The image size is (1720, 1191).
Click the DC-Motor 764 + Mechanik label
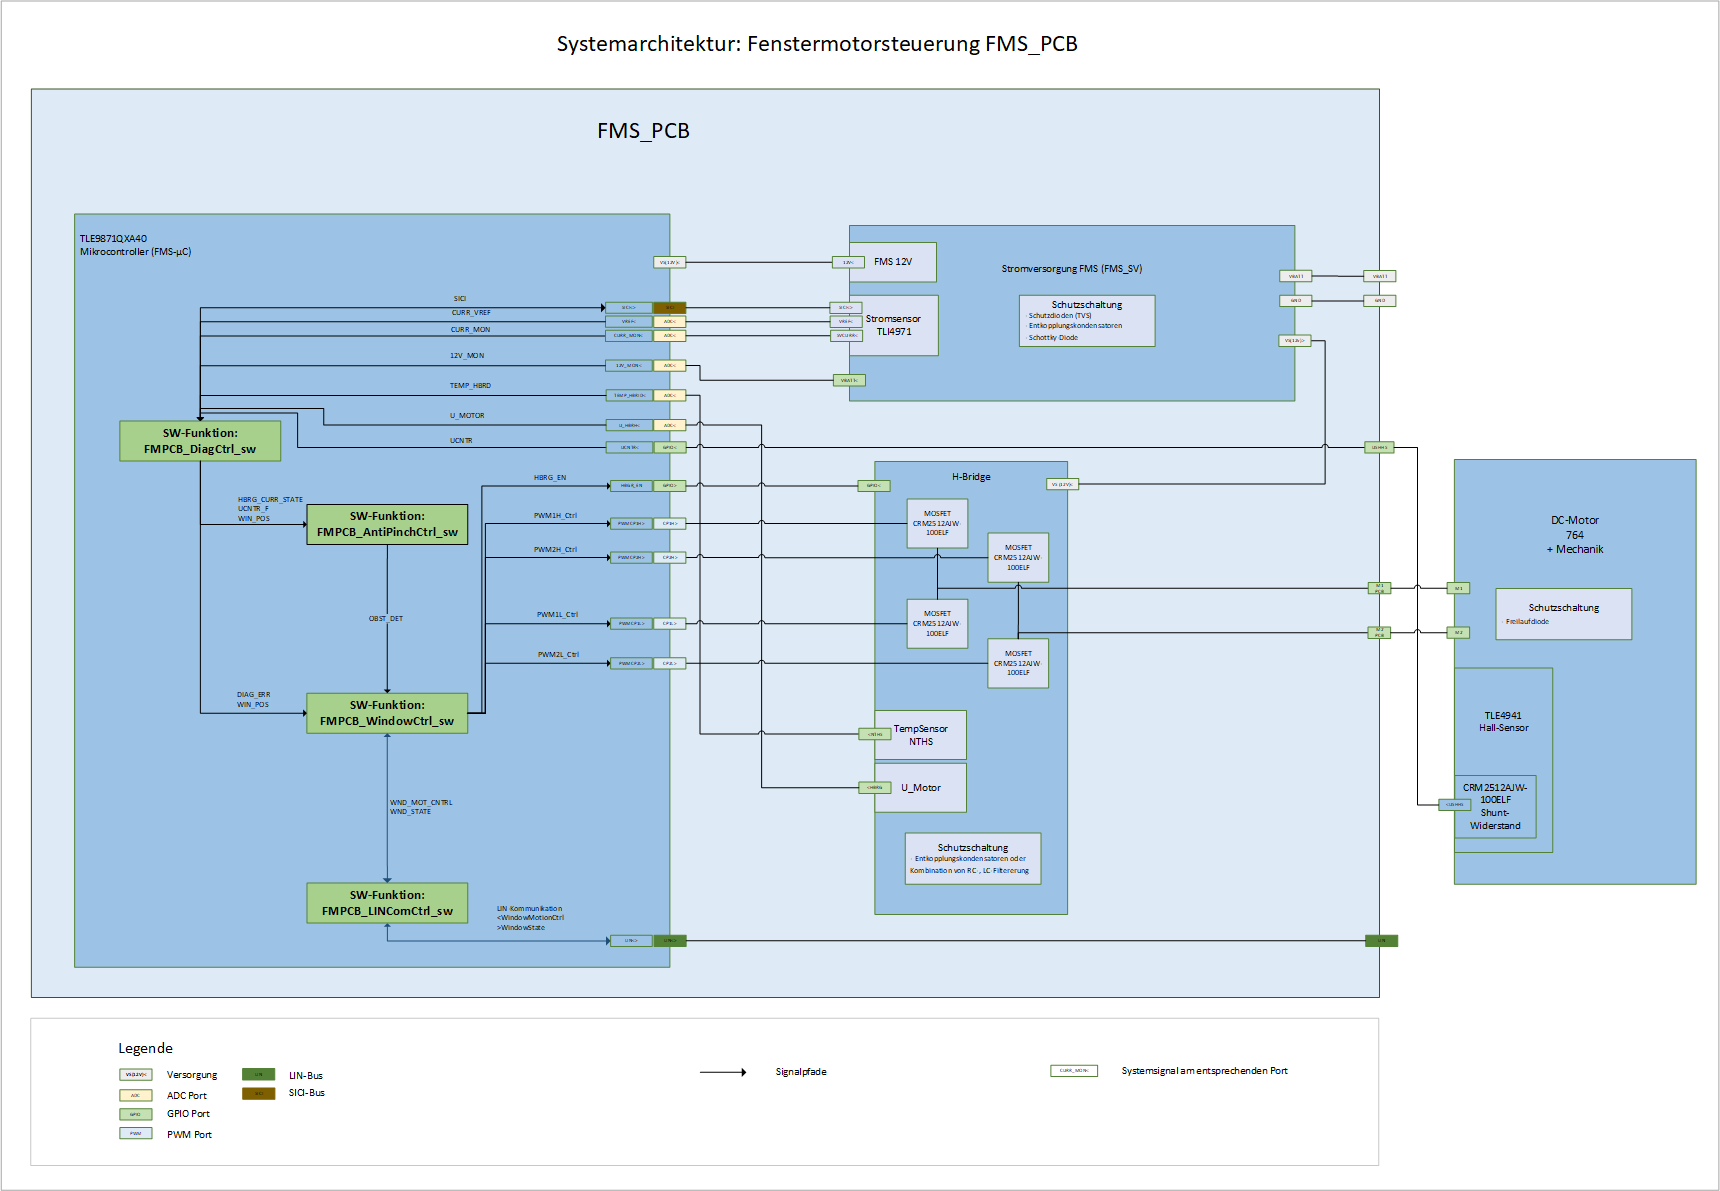(x=1575, y=535)
